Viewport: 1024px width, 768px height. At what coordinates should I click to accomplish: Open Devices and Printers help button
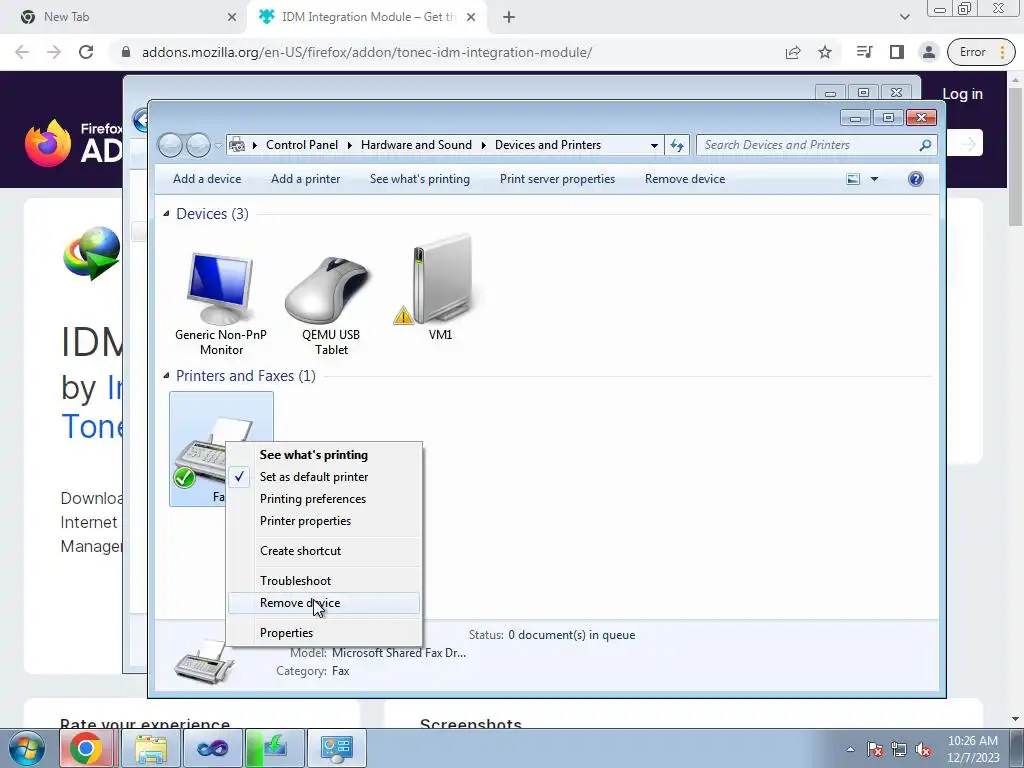click(x=916, y=179)
